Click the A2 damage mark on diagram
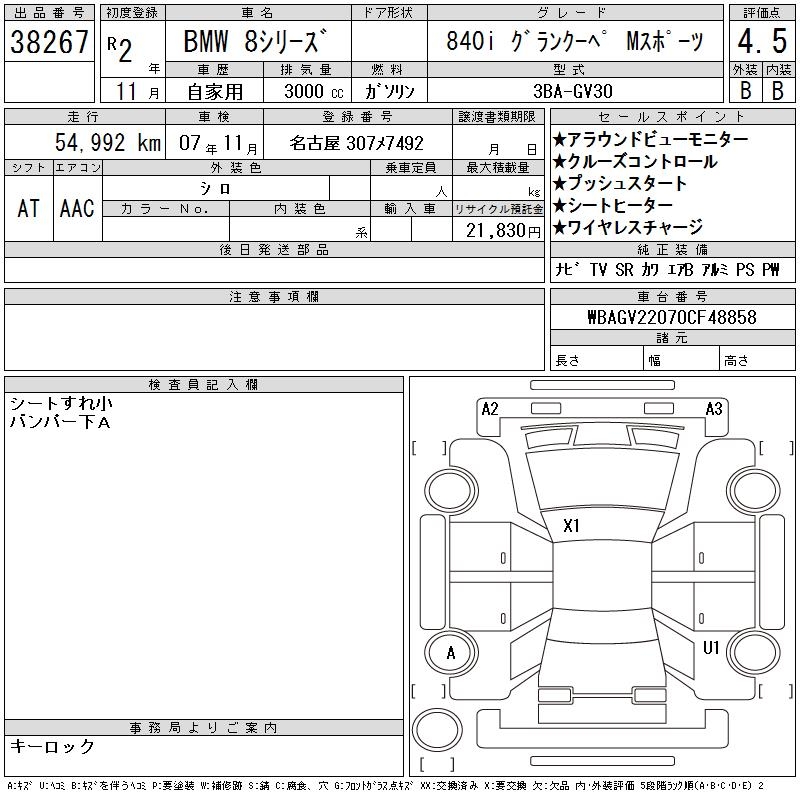 coord(490,409)
